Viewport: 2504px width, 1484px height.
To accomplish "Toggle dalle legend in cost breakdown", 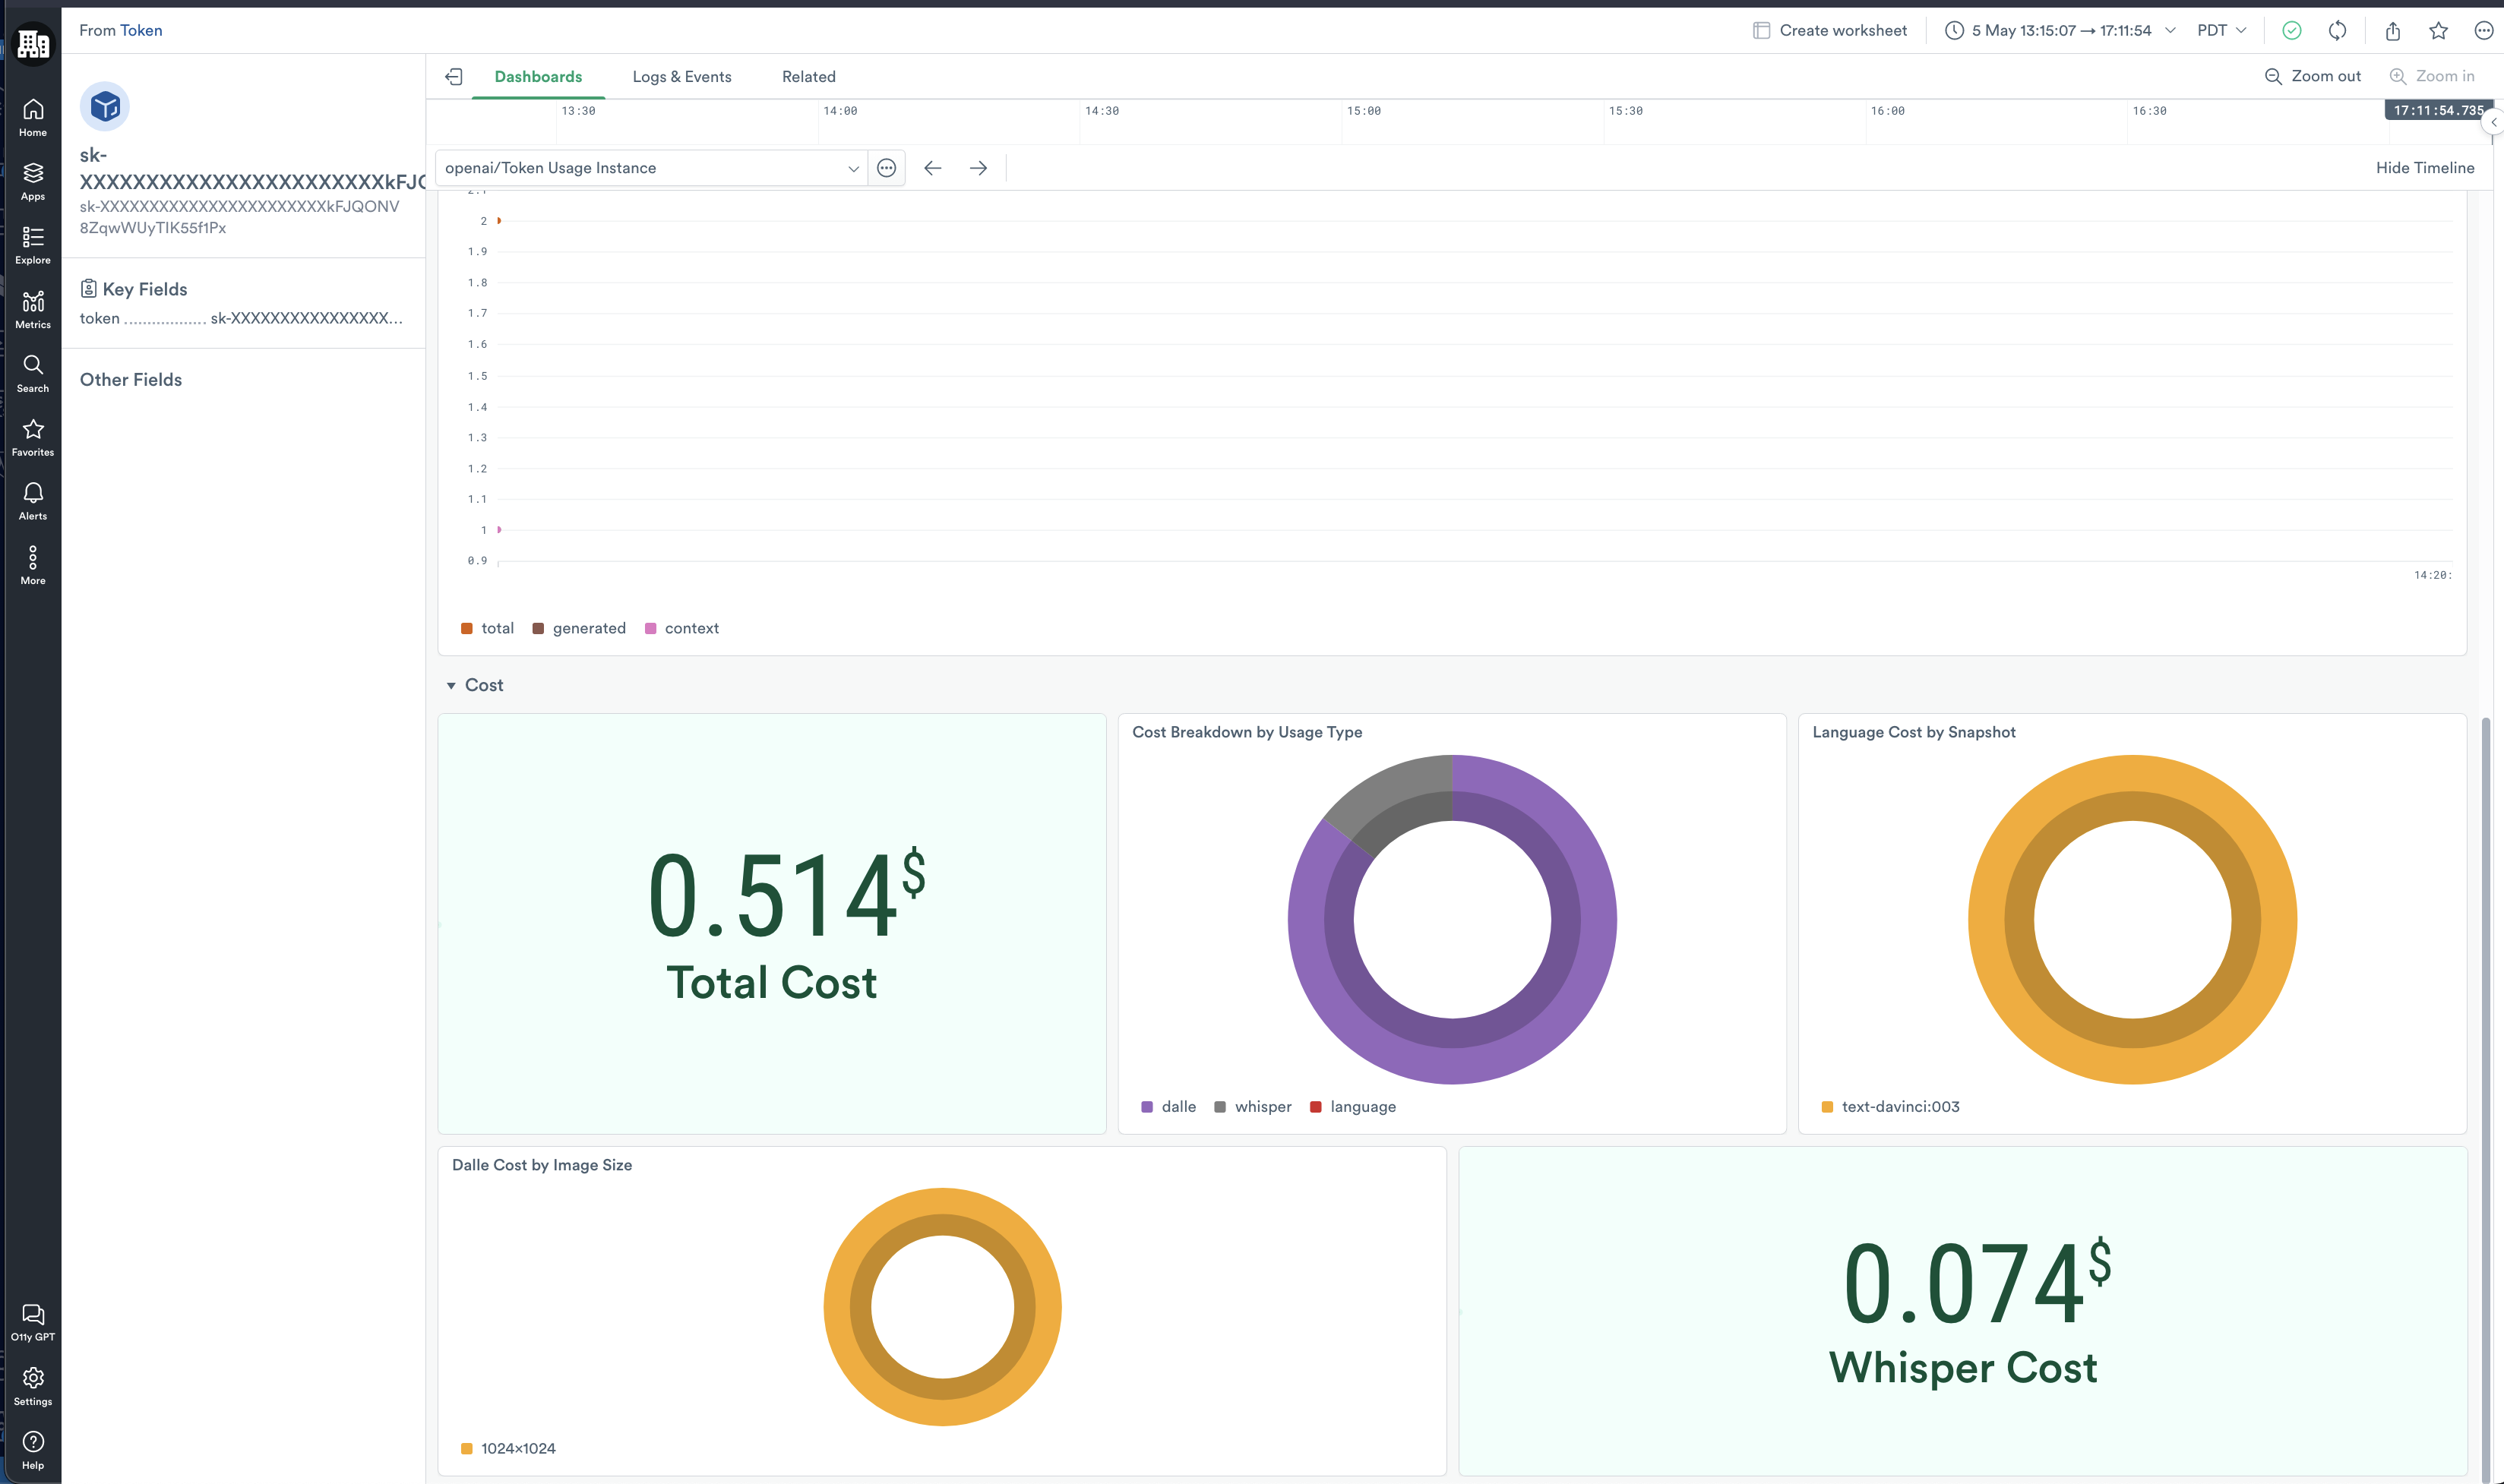I will [1168, 1107].
